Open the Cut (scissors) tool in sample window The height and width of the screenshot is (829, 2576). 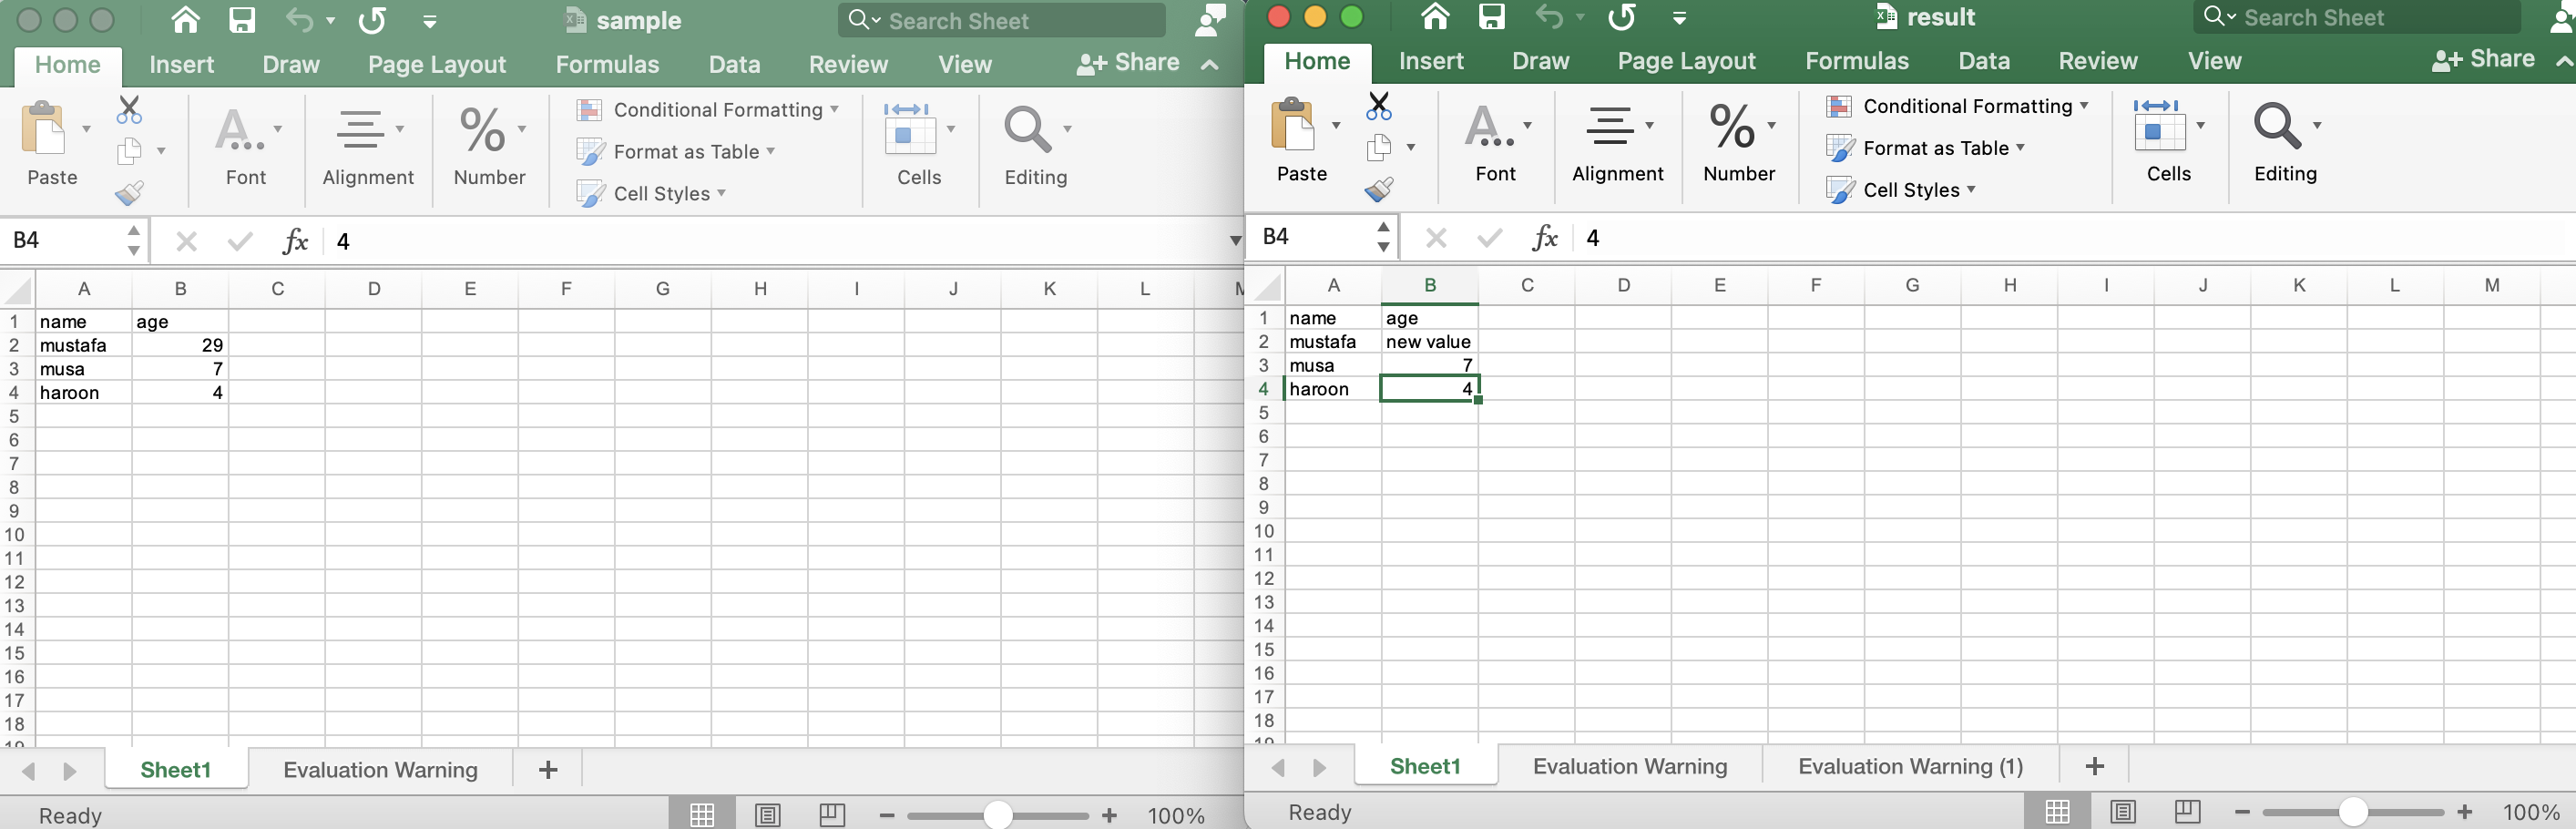coord(128,108)
